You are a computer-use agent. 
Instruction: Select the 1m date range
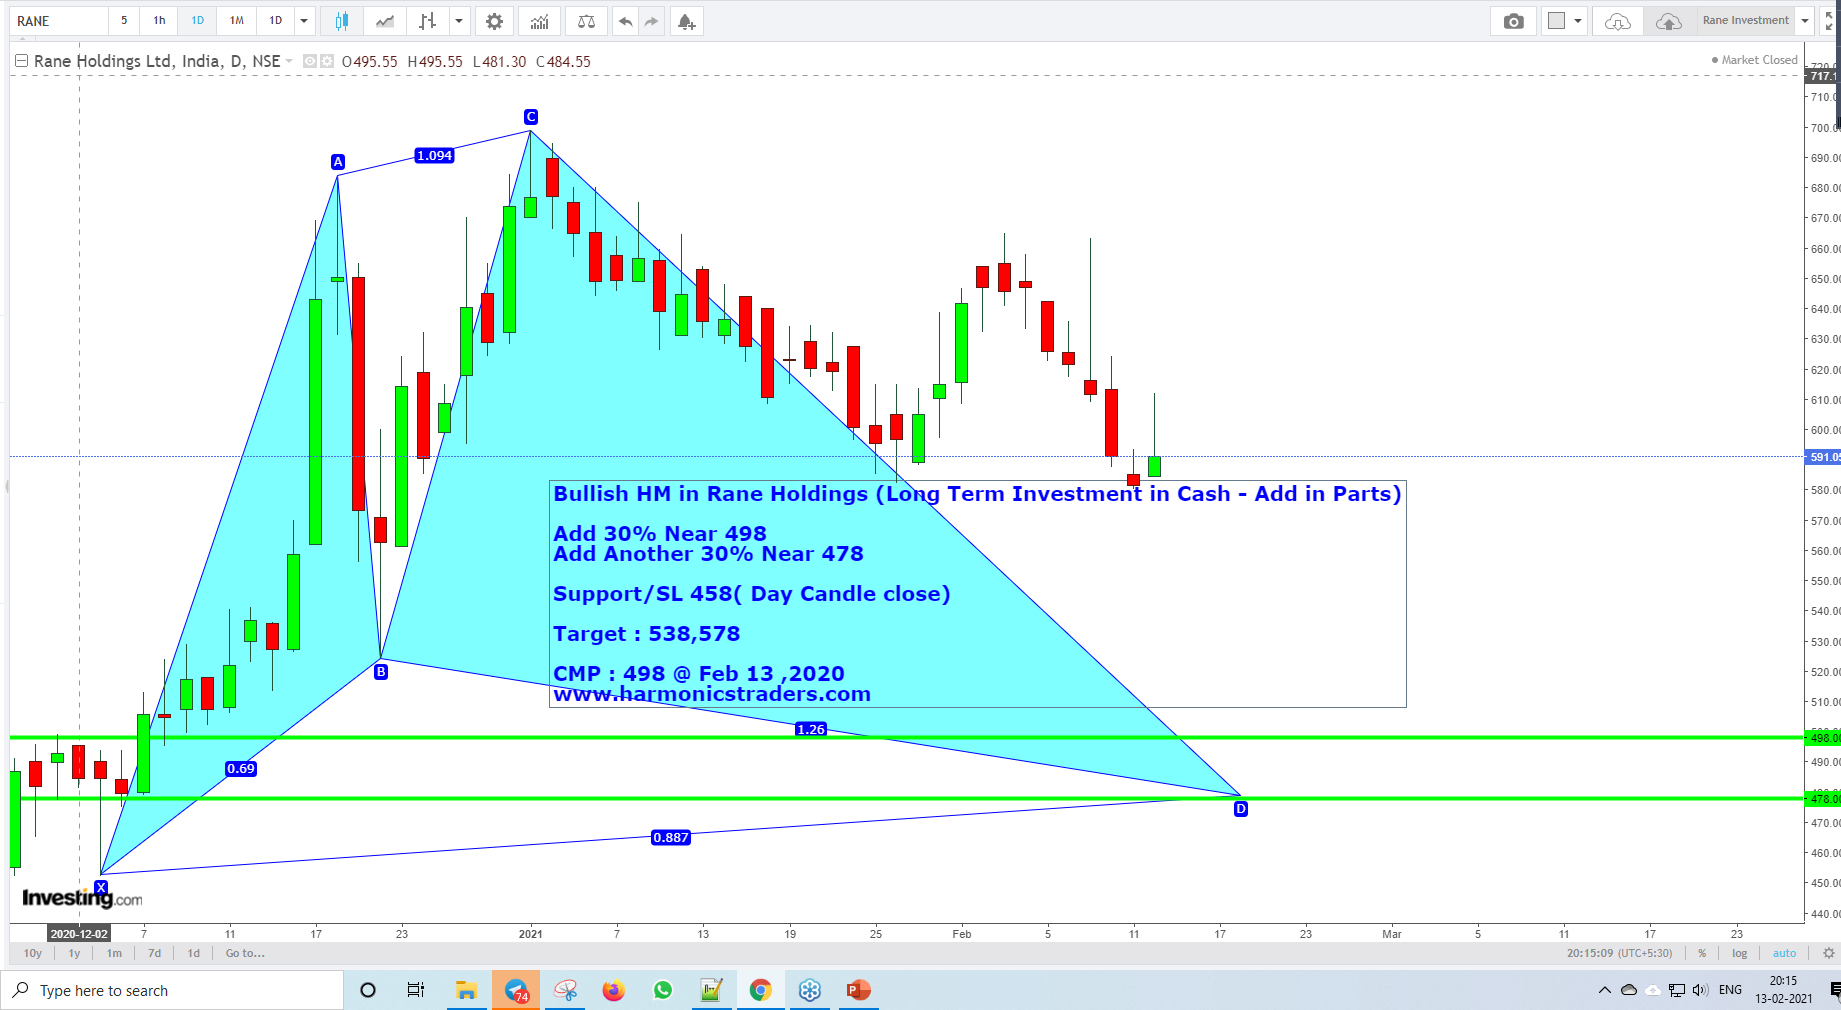(114, 953)
